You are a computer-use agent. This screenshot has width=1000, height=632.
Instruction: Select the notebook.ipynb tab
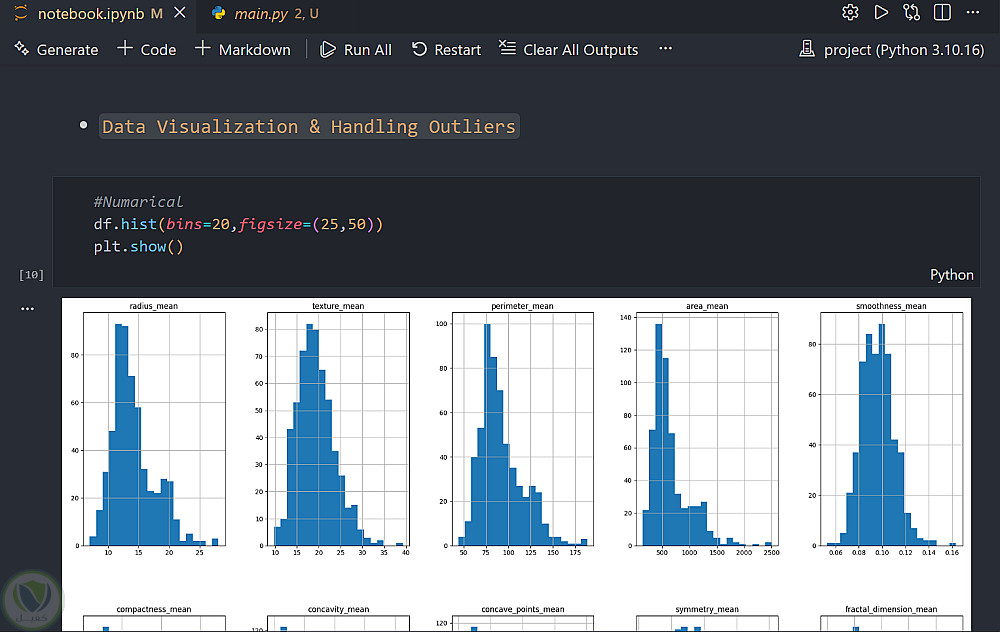click(90, 13)
